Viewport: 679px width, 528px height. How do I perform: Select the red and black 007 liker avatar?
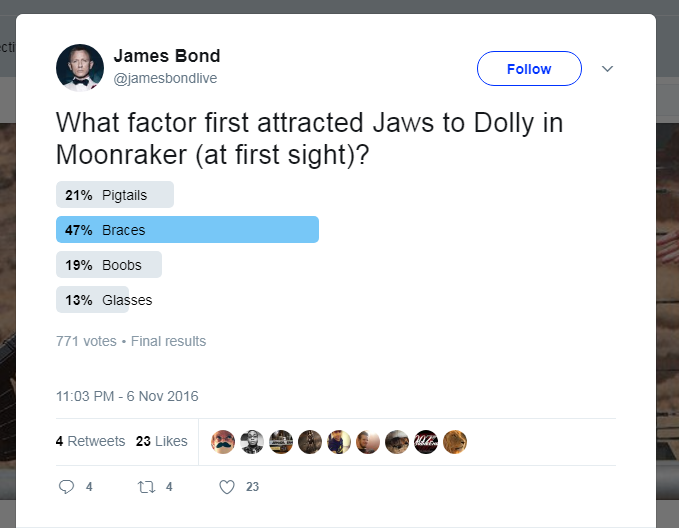(426, 442)
